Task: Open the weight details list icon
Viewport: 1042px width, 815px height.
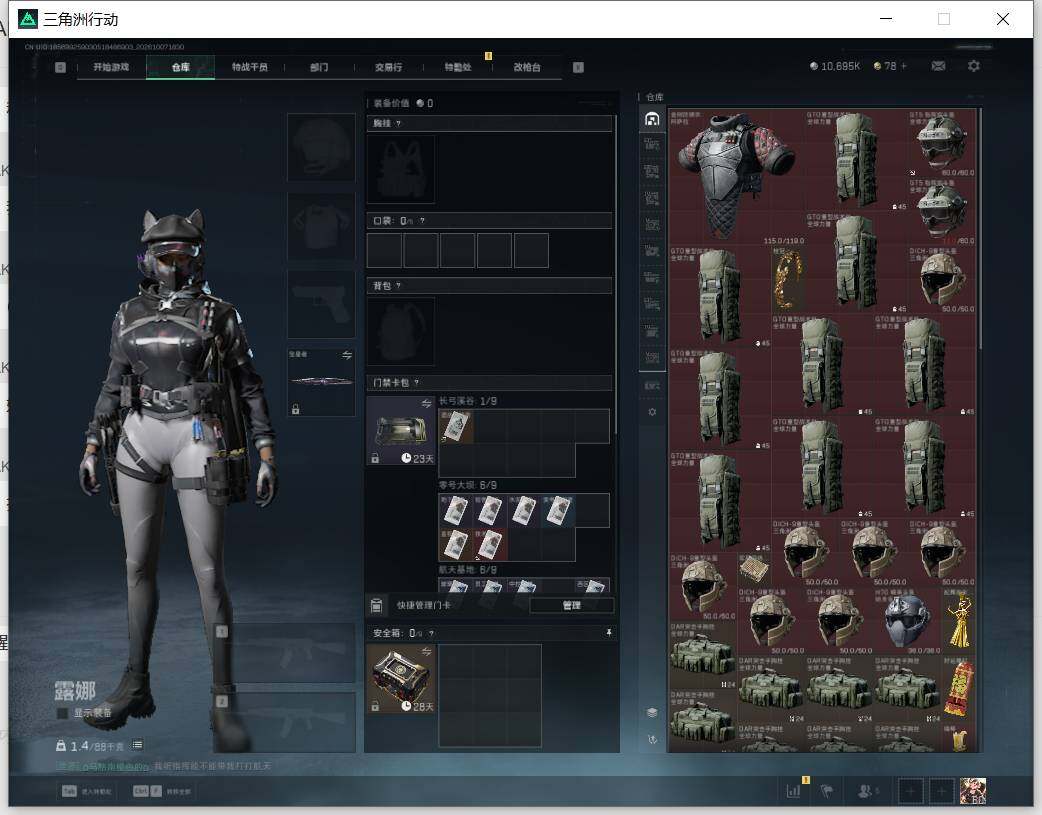Action: click(137, 745)
